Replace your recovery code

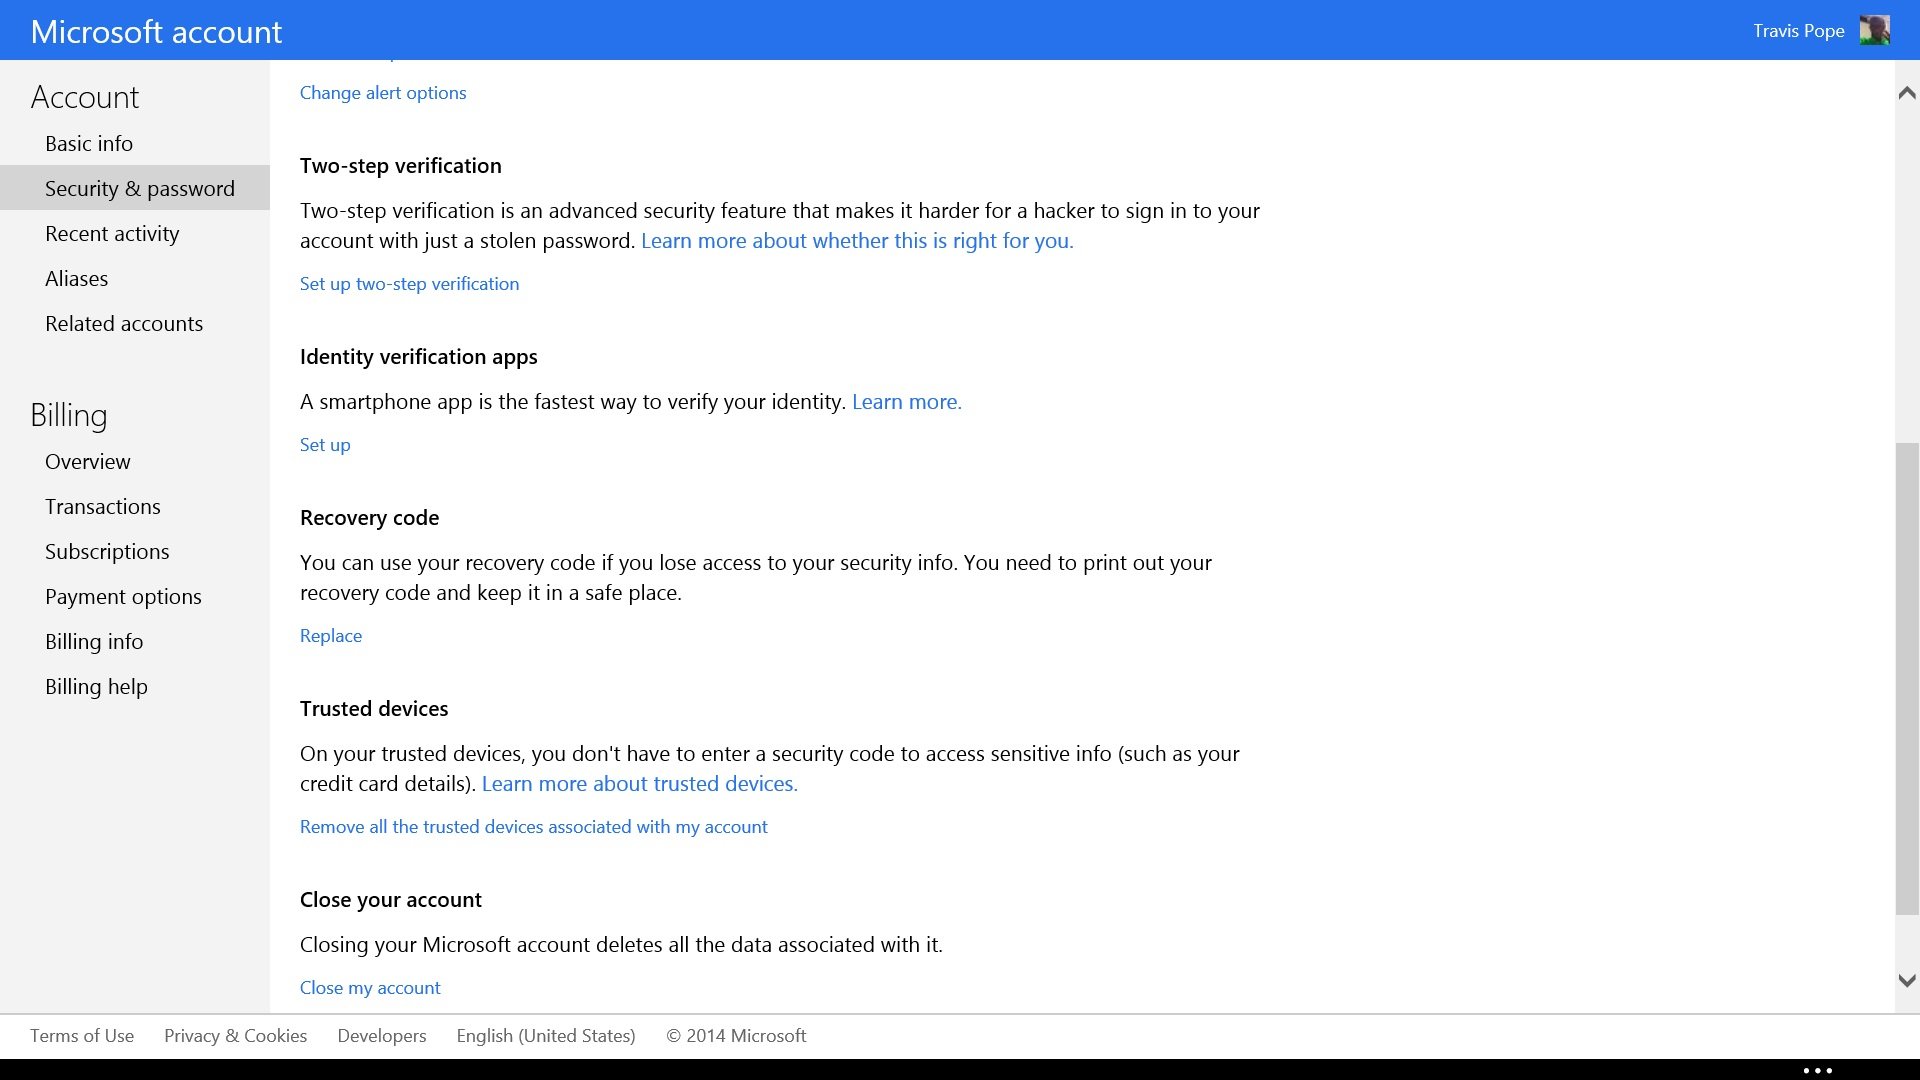330,635
